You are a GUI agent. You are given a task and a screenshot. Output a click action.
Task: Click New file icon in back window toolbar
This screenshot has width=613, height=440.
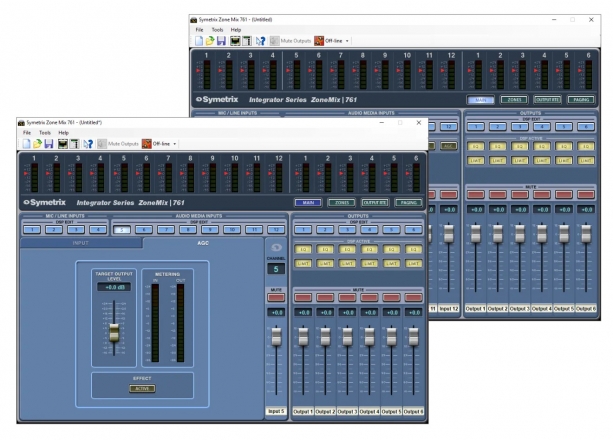[199, 41]
